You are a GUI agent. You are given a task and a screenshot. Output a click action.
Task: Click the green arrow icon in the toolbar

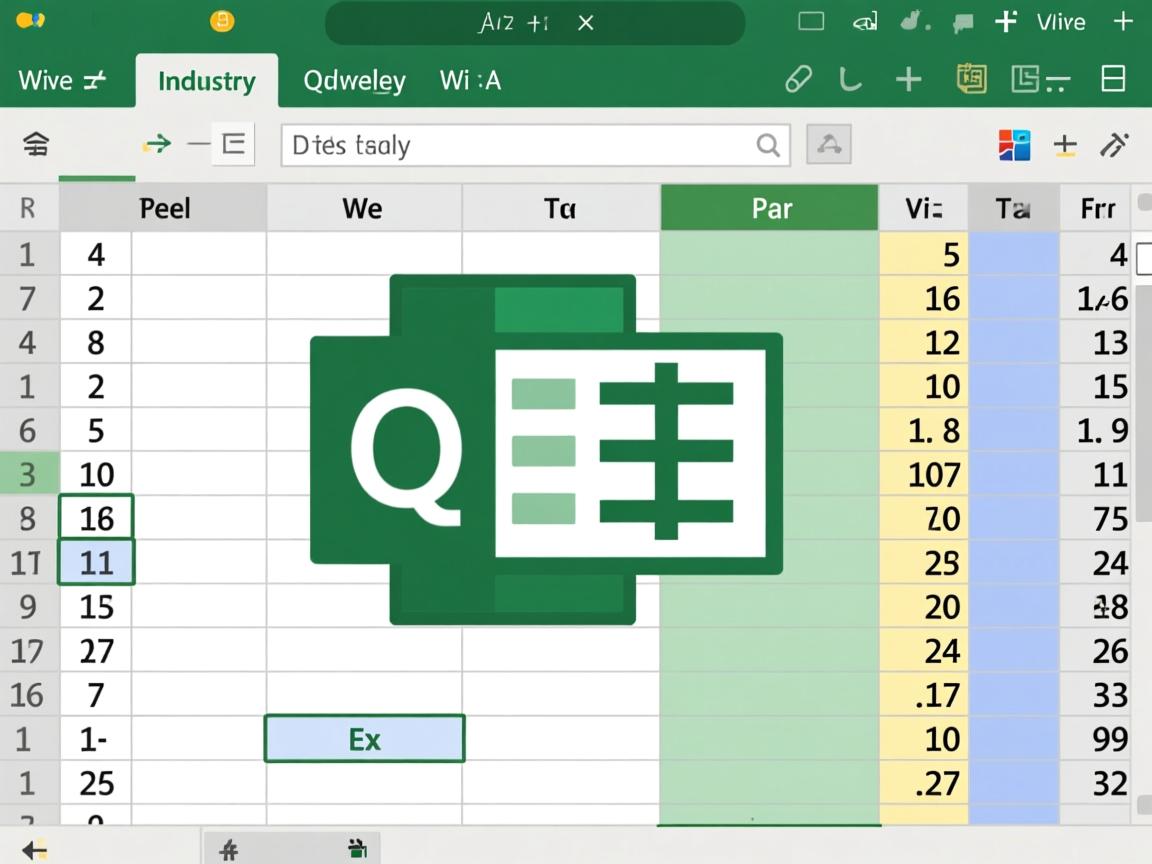pos(156,145)
